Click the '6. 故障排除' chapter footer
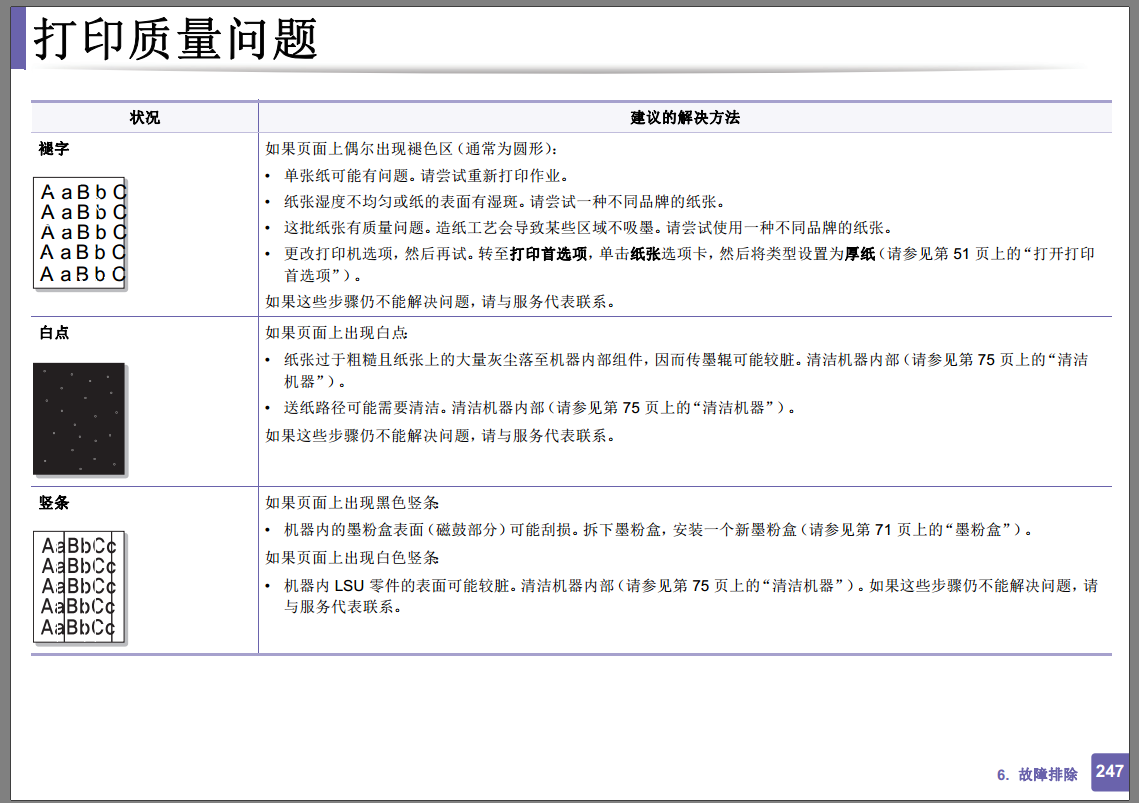The height and width of the screenshot is (803, 1139). coord(1037,775)
